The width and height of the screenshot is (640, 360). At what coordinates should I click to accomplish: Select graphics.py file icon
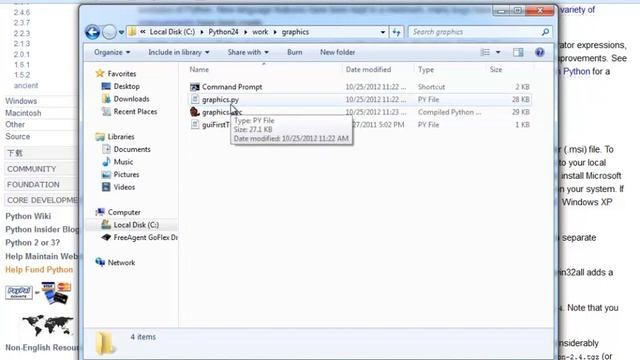(x=195, y=99)
